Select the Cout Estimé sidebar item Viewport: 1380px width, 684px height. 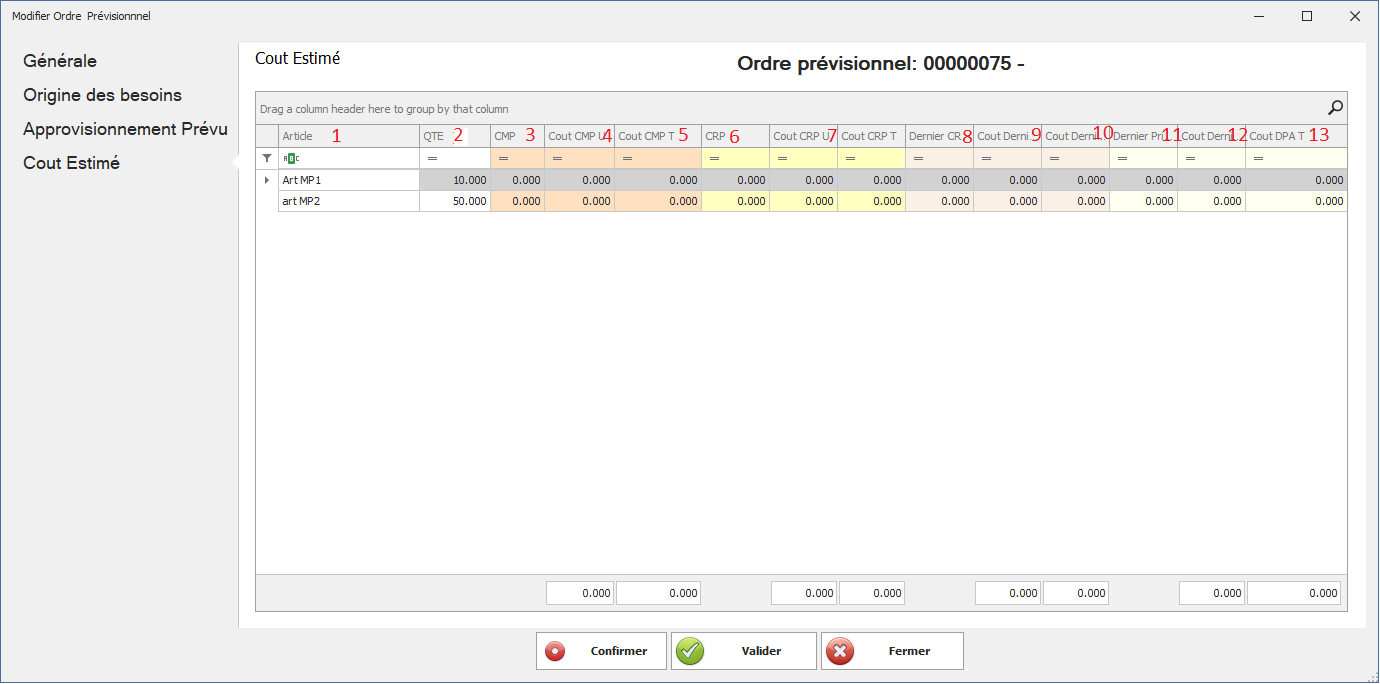point(71,163)
